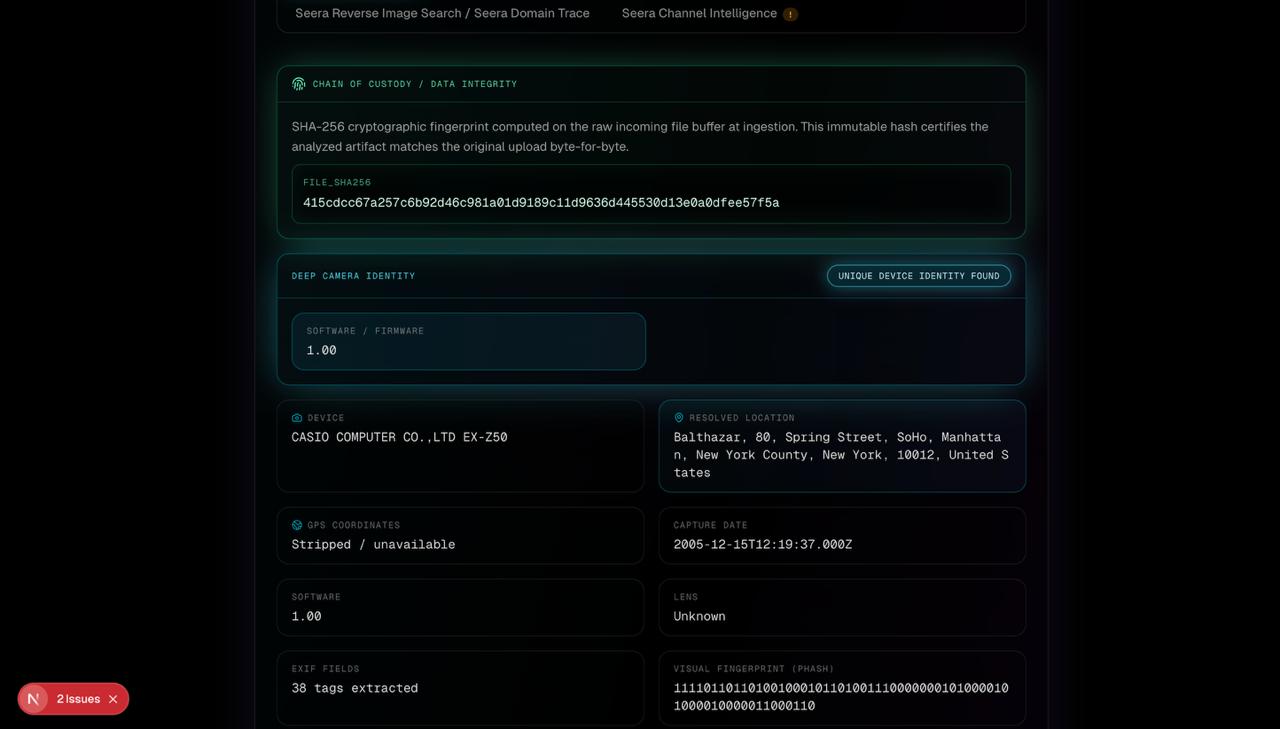
Task: Click the FILE_SHA256 field label
Action: tap(337, 183)
